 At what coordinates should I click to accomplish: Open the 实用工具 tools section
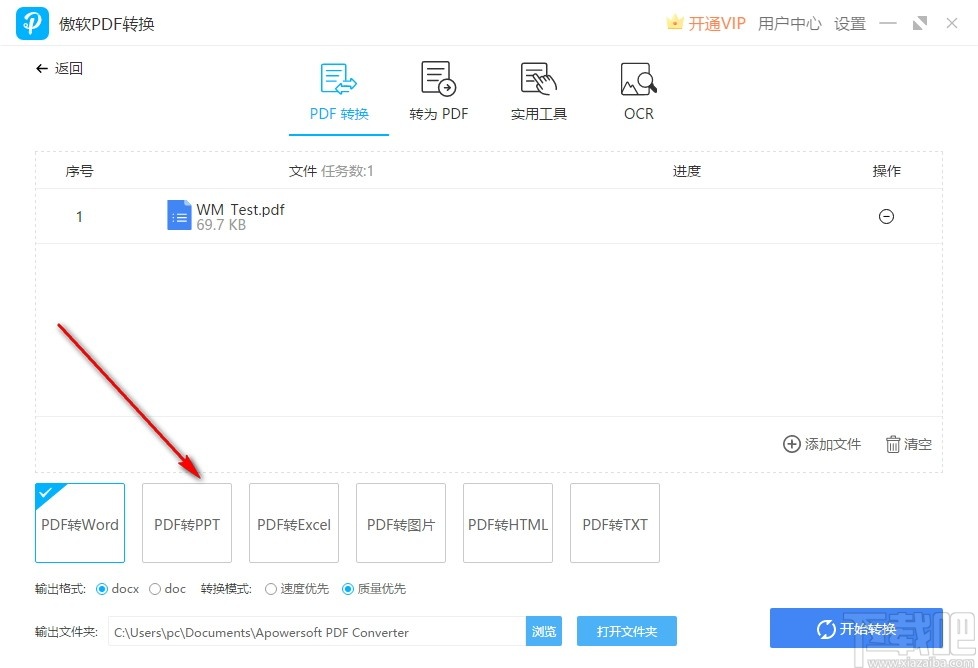click(x=537, y=90)
